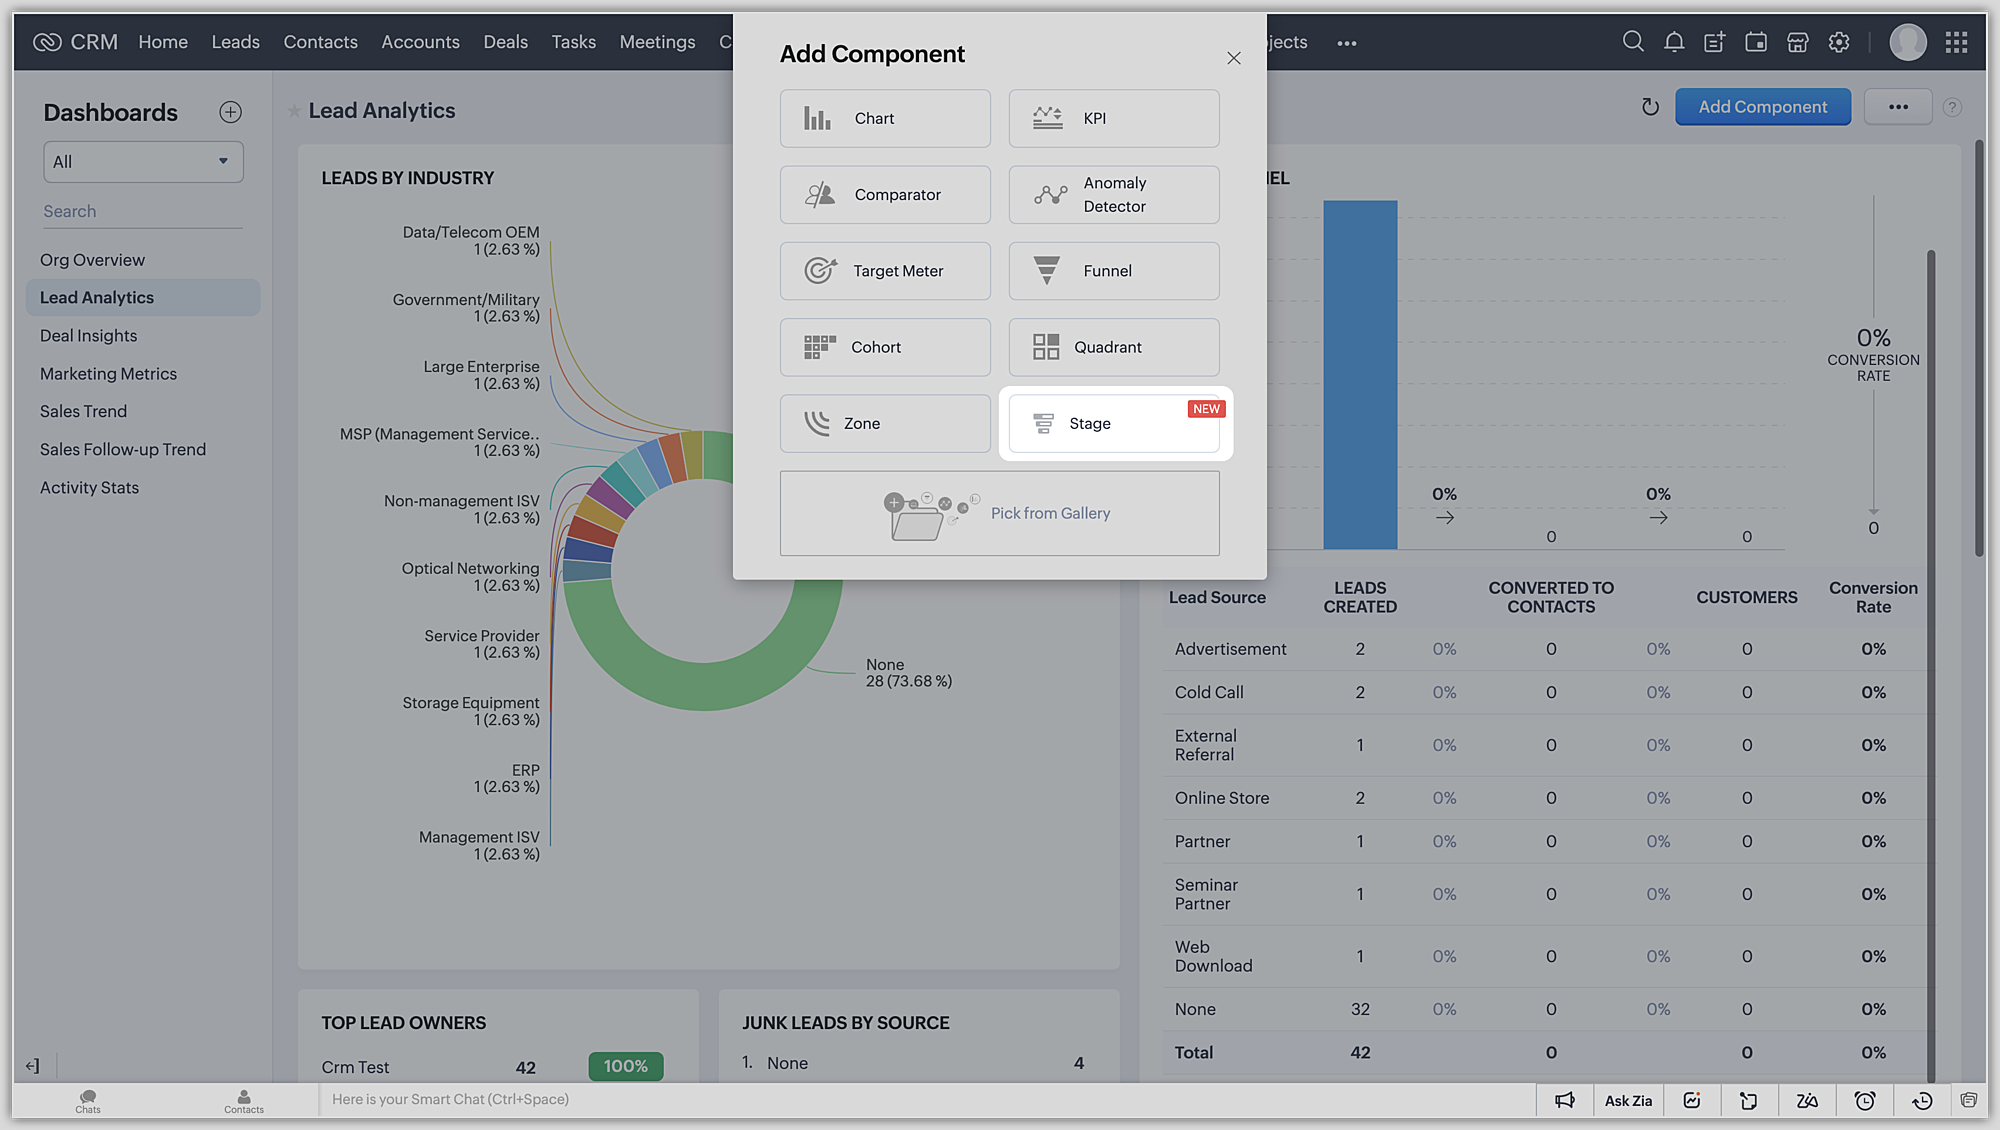
Task: Open the more modules ellipsis menu
Action: (x=1346, y=43)
